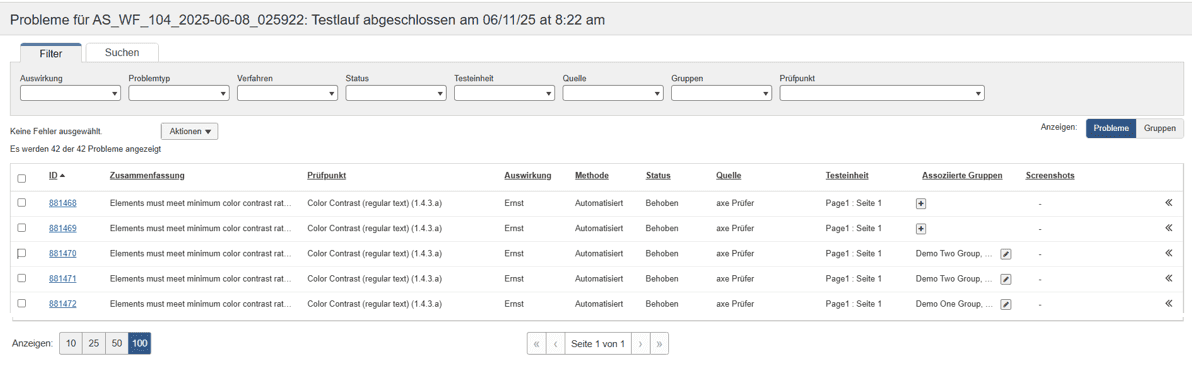1192x367 pixels.
Task: Open the Testeinheit filter dropdown
Action: tap(504, 93)
